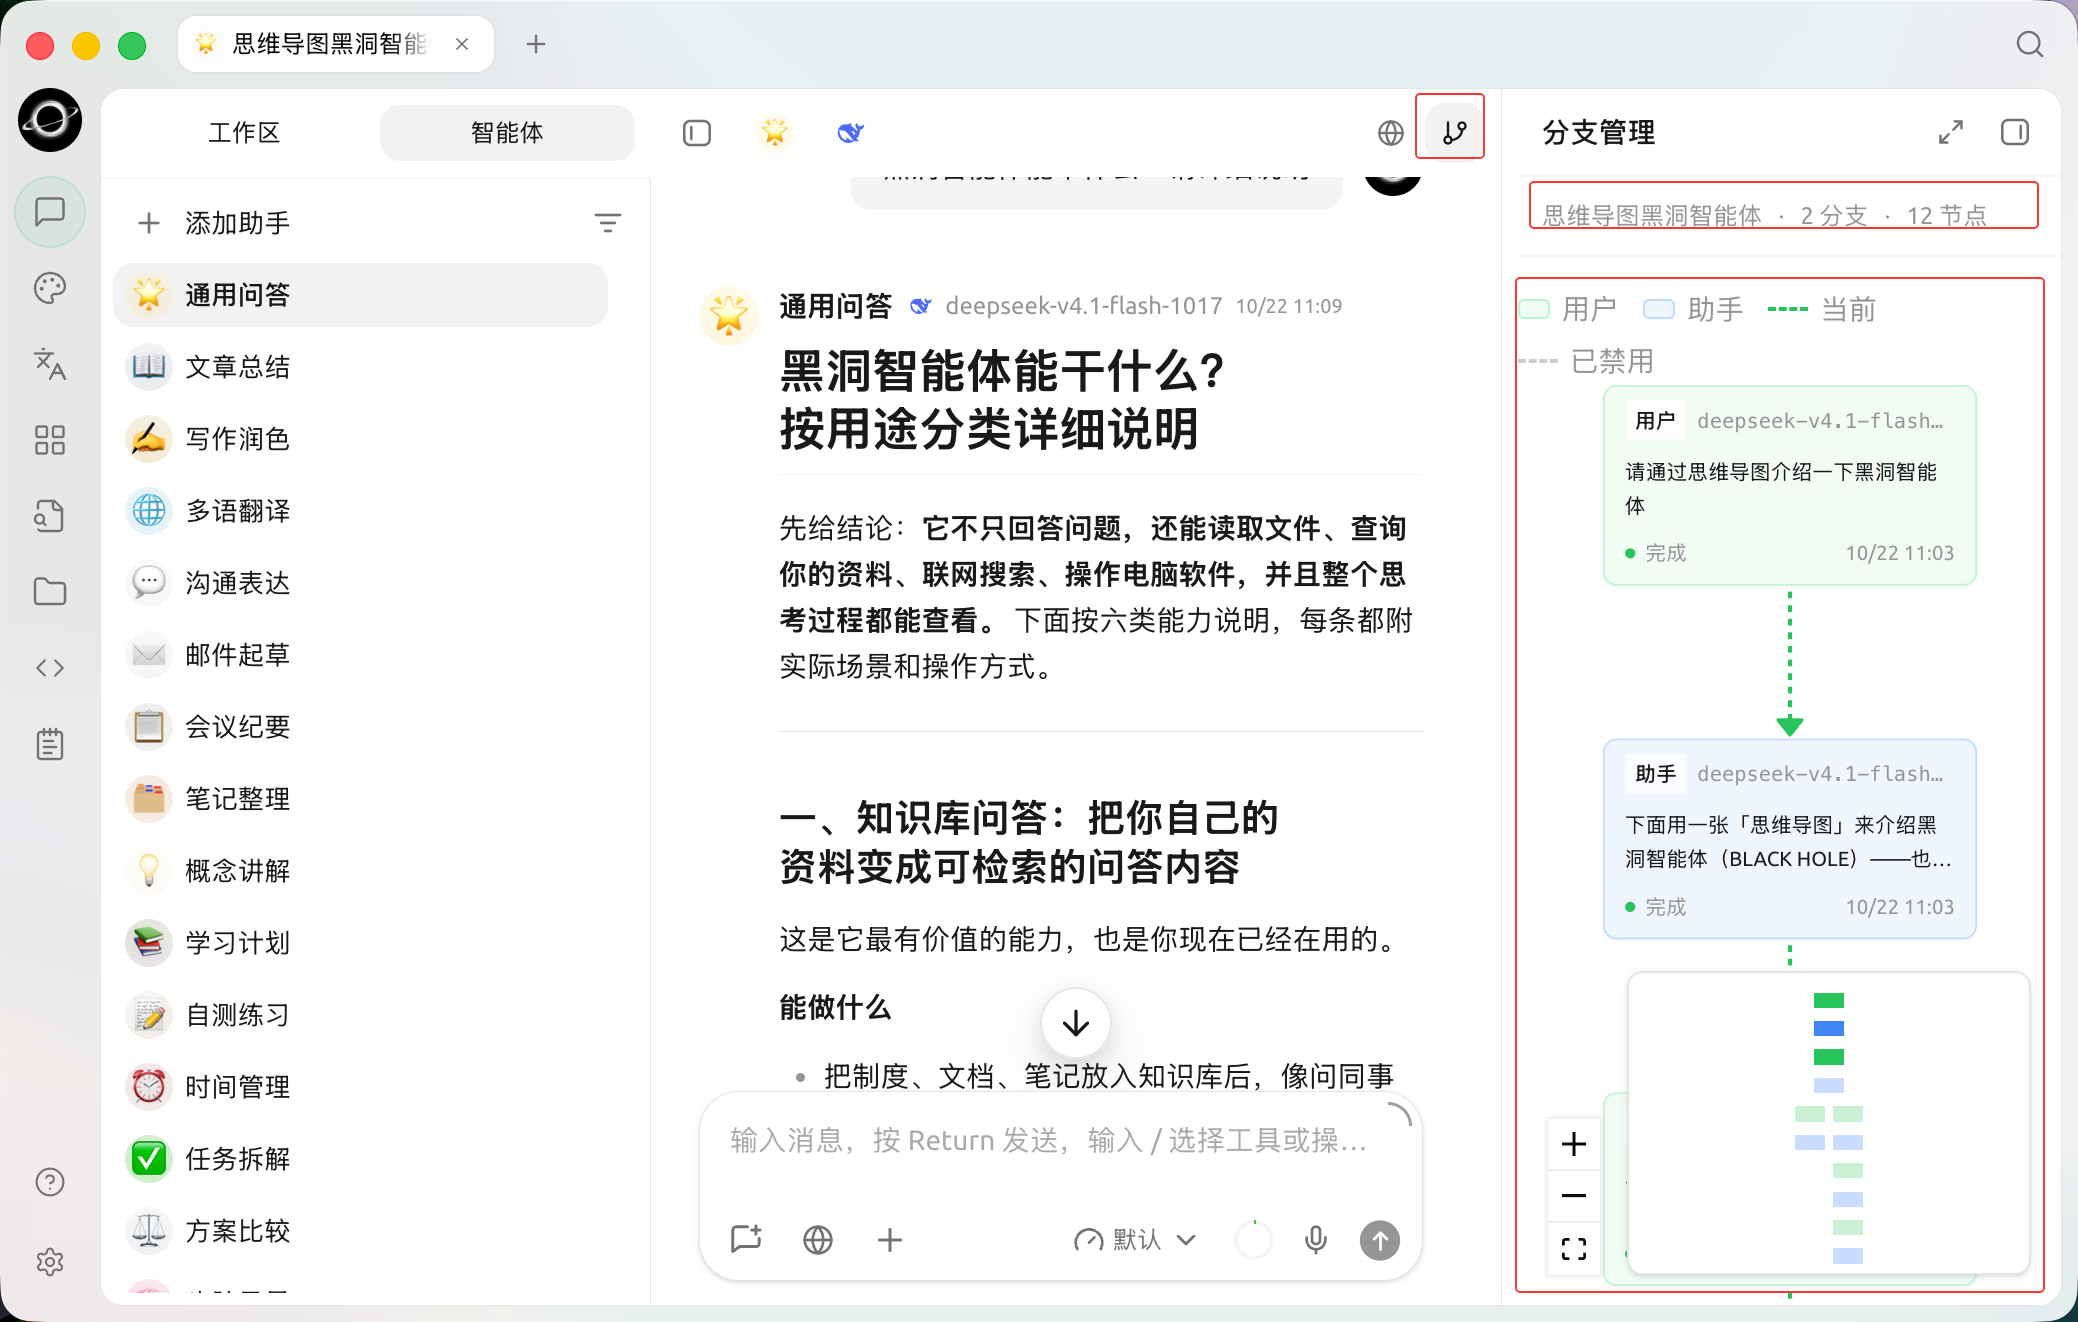Switch to the 工作区 tab
This screenshot has height=1322, width=2078.
244,133
